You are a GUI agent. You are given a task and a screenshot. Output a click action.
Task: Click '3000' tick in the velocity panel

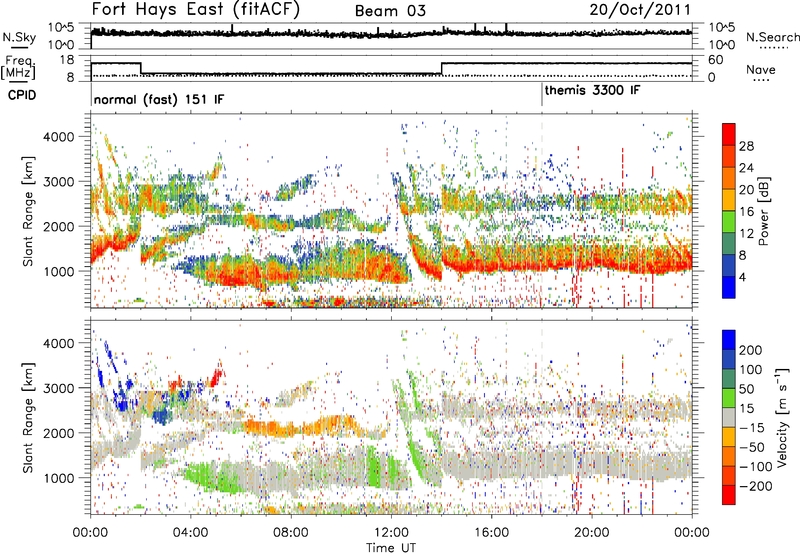point(58,388)
